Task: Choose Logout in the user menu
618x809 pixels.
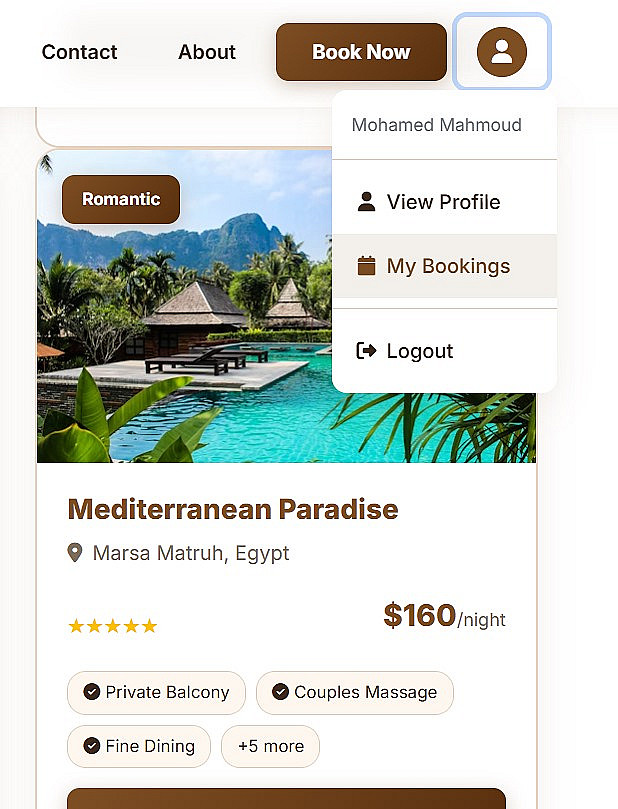Action: [x=420, y=351]
